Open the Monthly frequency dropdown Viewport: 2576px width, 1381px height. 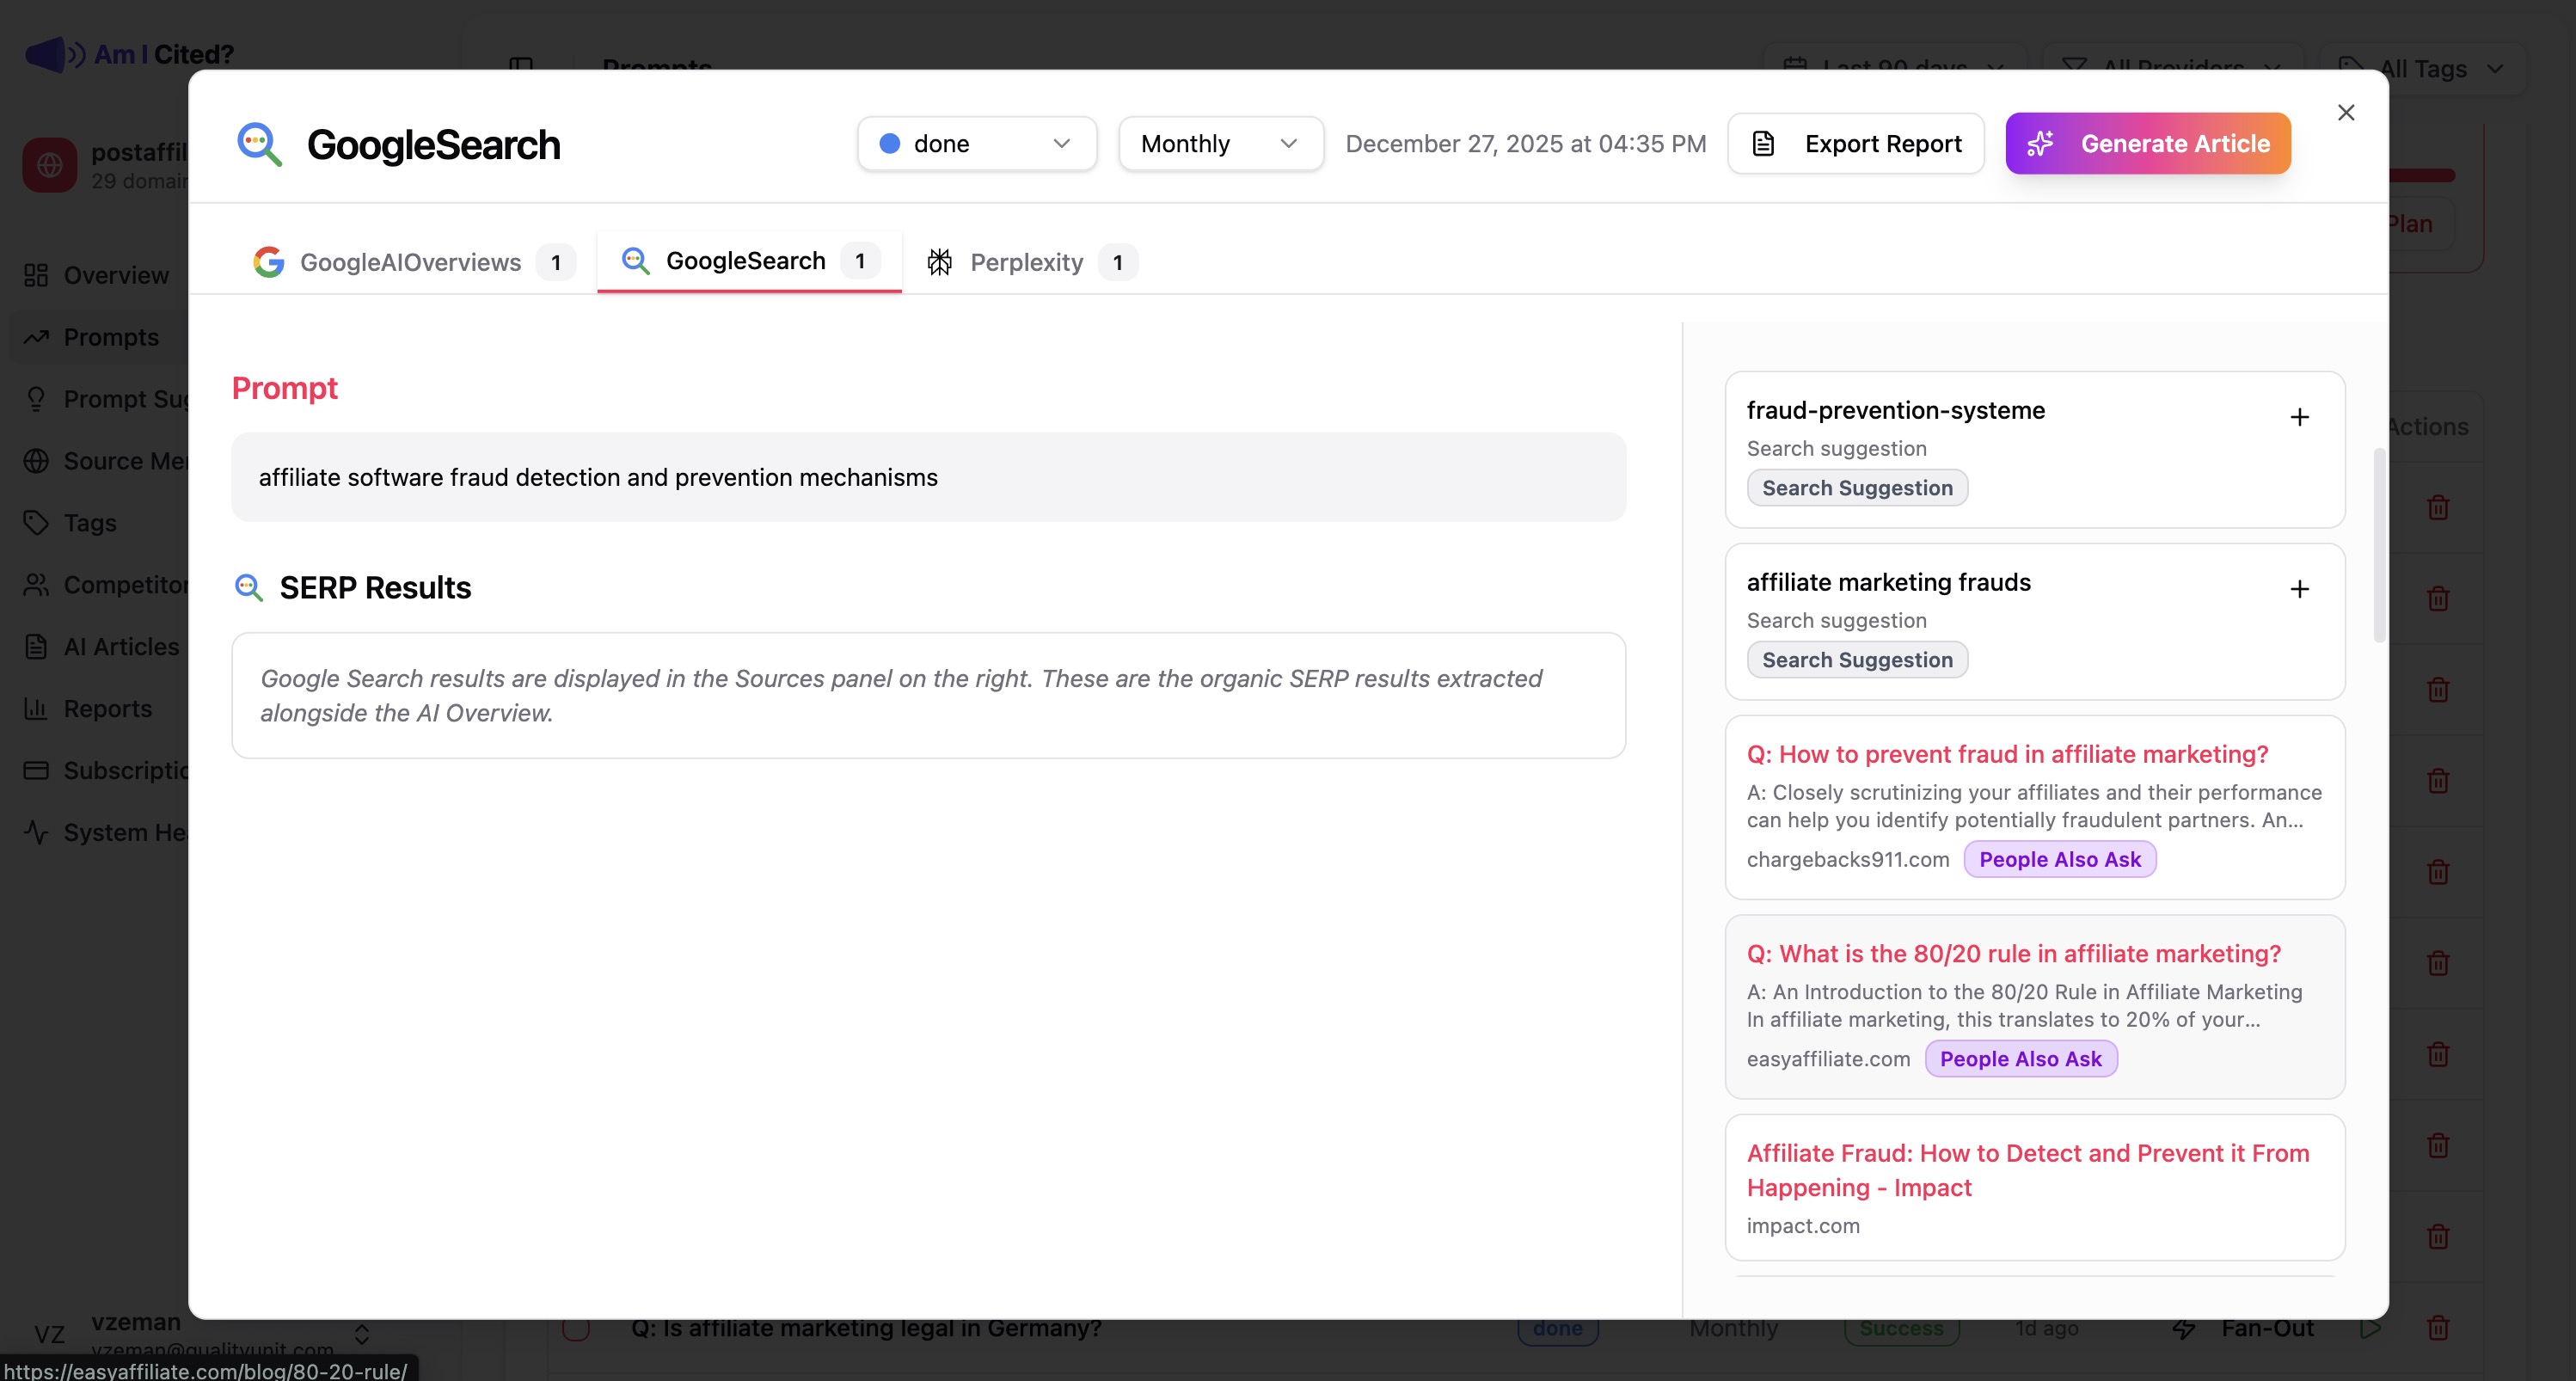[1219, 143]
